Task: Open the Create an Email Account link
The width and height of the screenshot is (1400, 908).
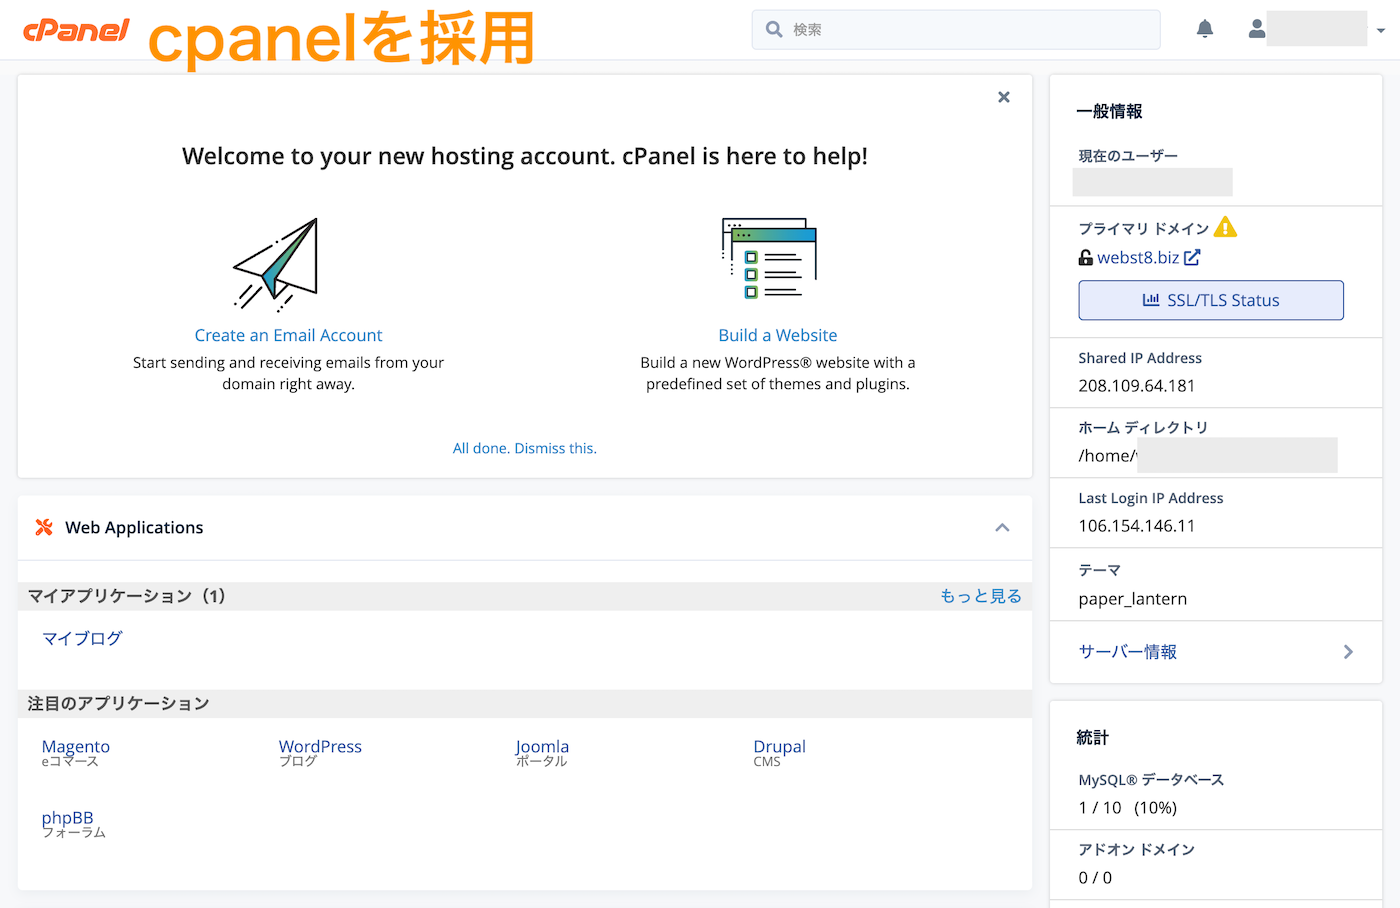Action: 288,335
